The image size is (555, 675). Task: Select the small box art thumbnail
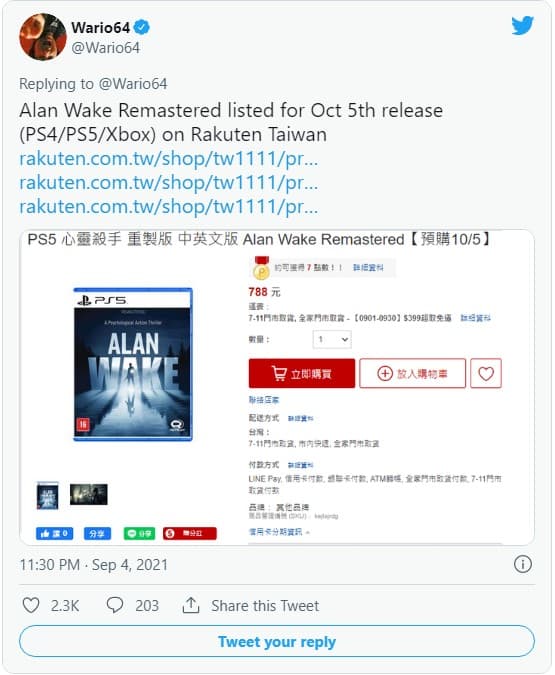[x=48, y=495]
